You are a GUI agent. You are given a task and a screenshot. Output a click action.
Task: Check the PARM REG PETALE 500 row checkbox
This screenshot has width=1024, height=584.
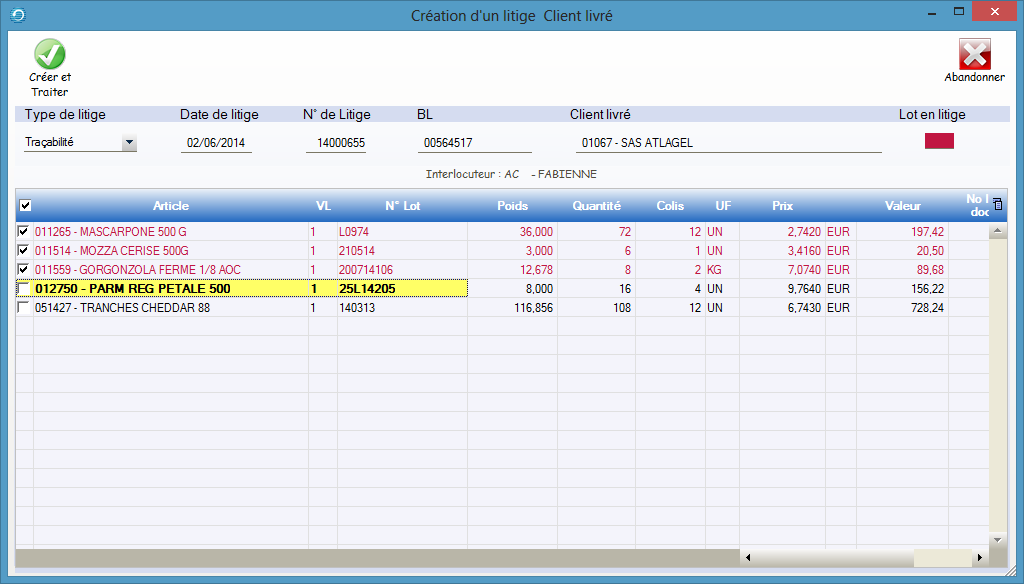click(x=24, y=289)
